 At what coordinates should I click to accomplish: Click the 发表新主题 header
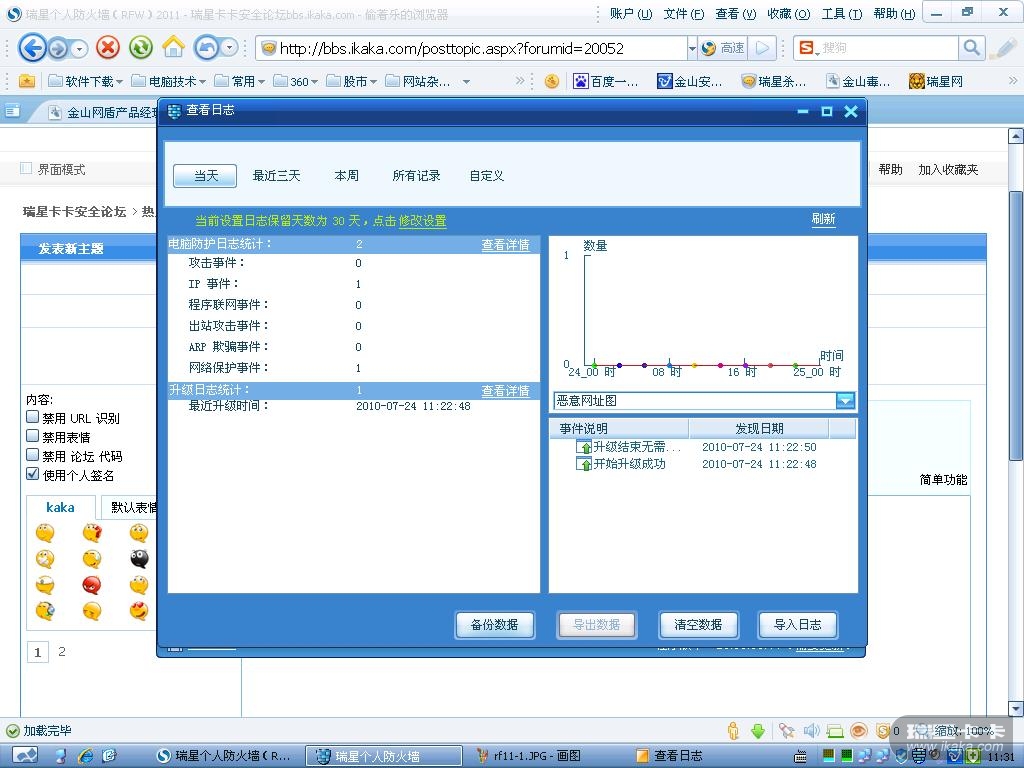pyautogui.click(x=71, y=249)
